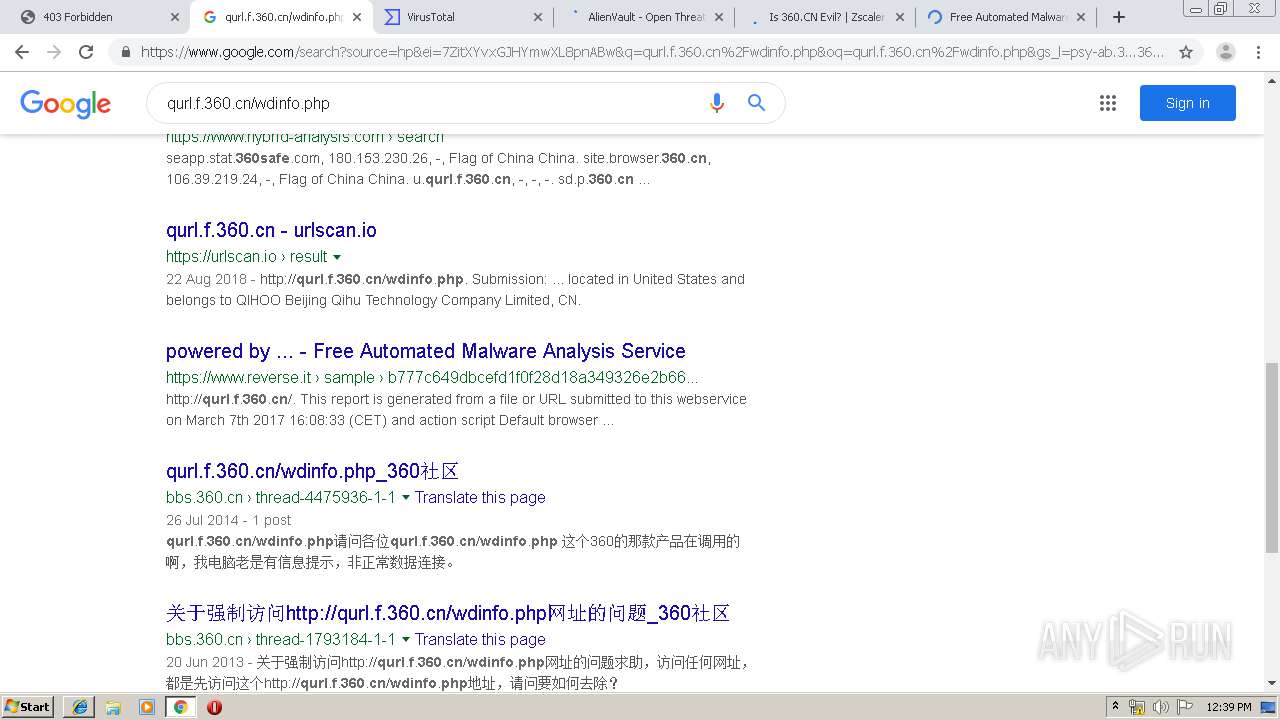Screen dimensions: 1280x720
Task: Click the red security icon in taskbar
Action: pyautogui.click(x=214, y=707)
